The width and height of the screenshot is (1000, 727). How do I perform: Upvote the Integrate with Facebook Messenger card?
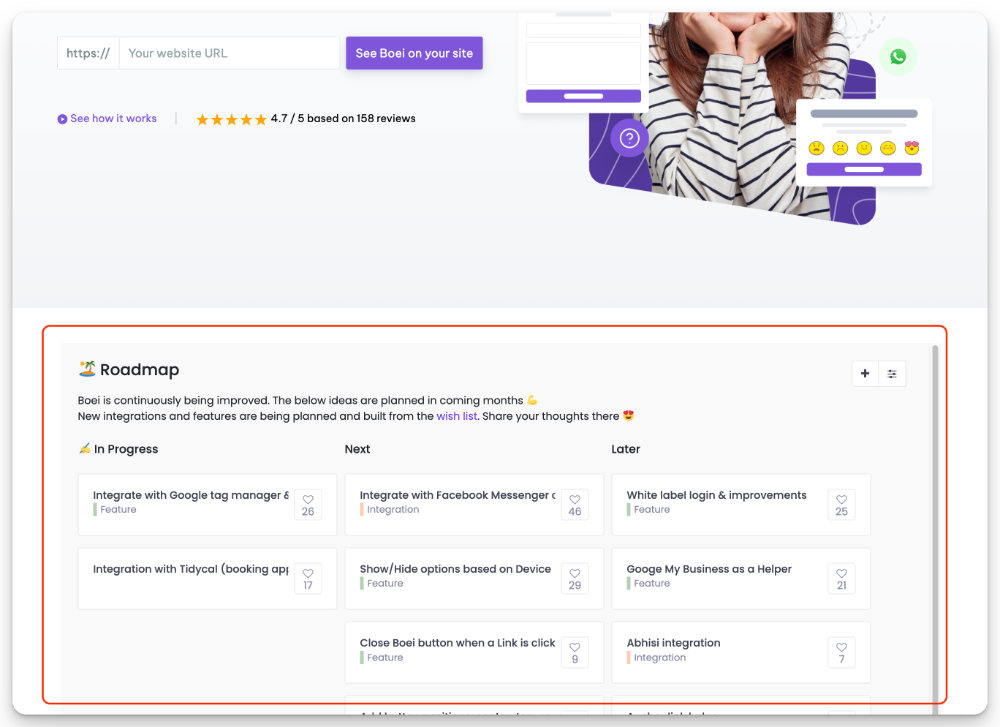[x=575, y=504]
